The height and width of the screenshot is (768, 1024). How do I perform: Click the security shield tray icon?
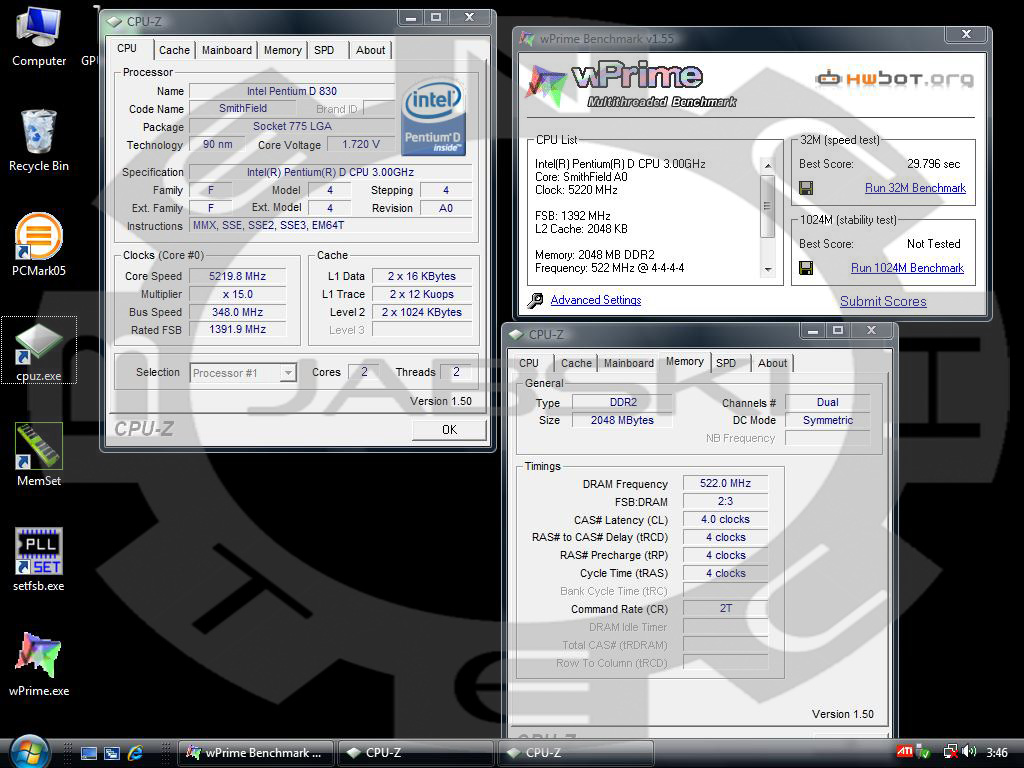(924, 752)
